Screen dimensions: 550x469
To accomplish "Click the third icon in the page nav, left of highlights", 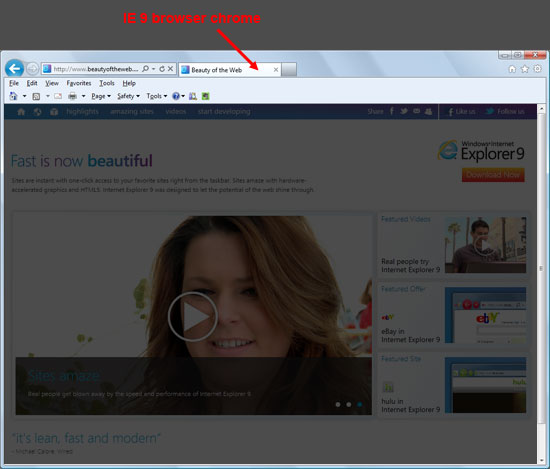I will tap(54, 112).
